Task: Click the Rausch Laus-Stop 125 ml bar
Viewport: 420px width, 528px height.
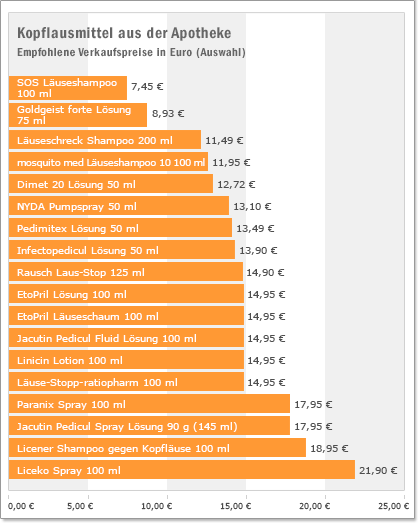Action: coord(126,272)
